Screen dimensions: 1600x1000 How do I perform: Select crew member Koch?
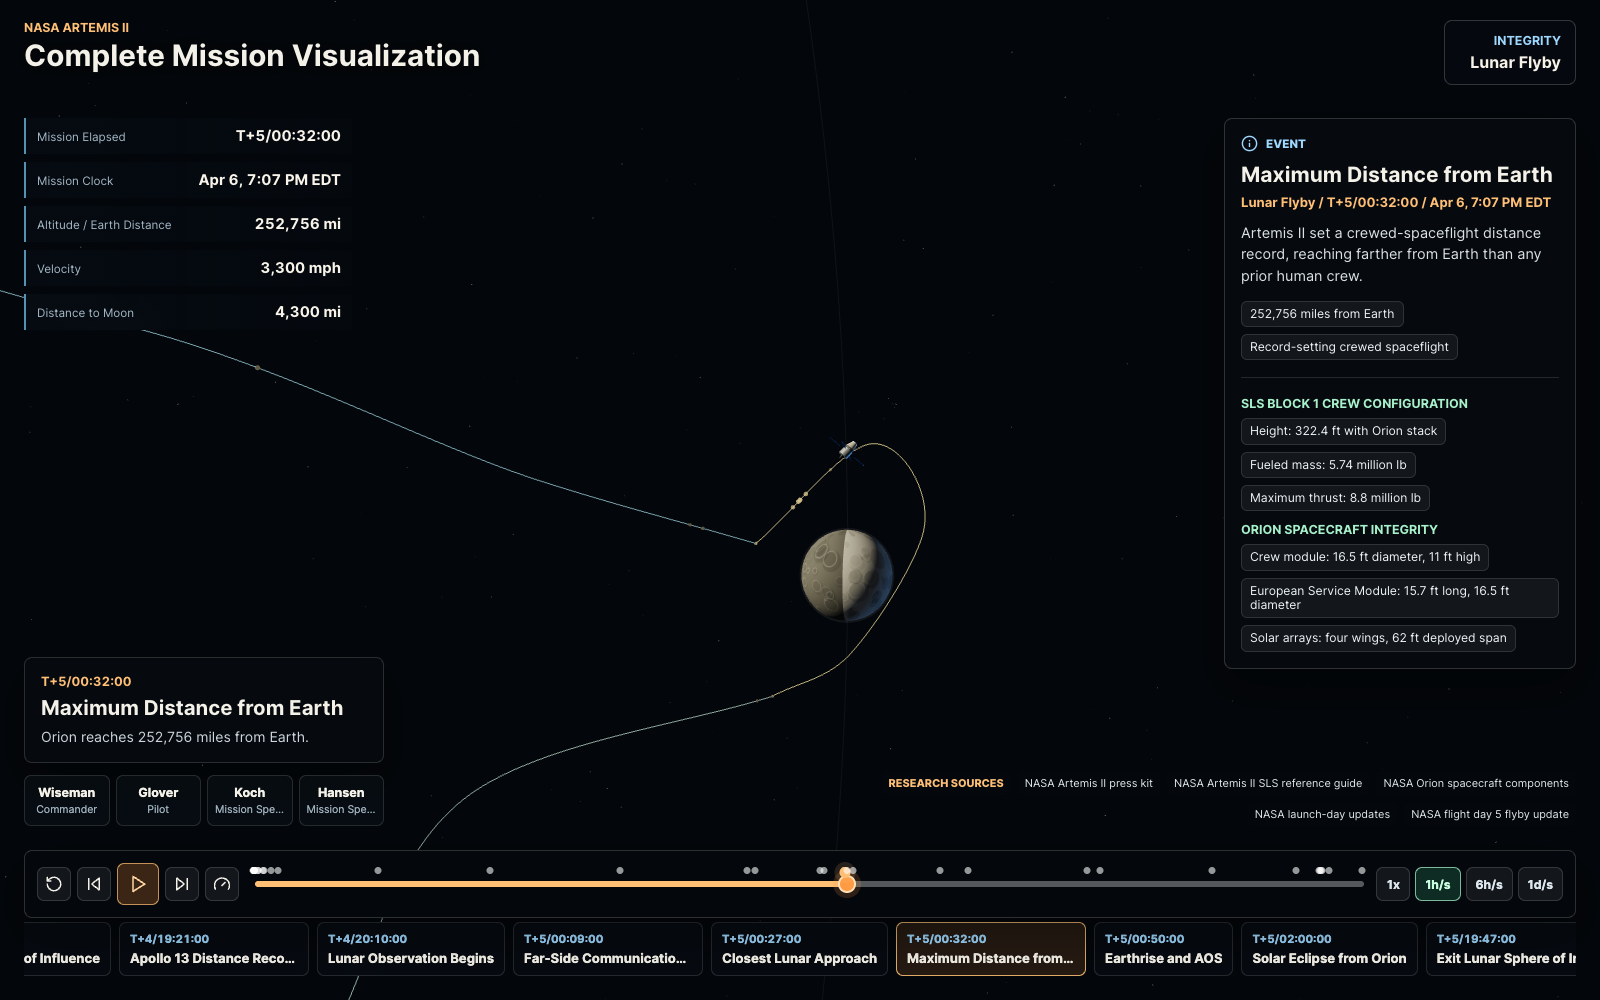pos(250,800)
